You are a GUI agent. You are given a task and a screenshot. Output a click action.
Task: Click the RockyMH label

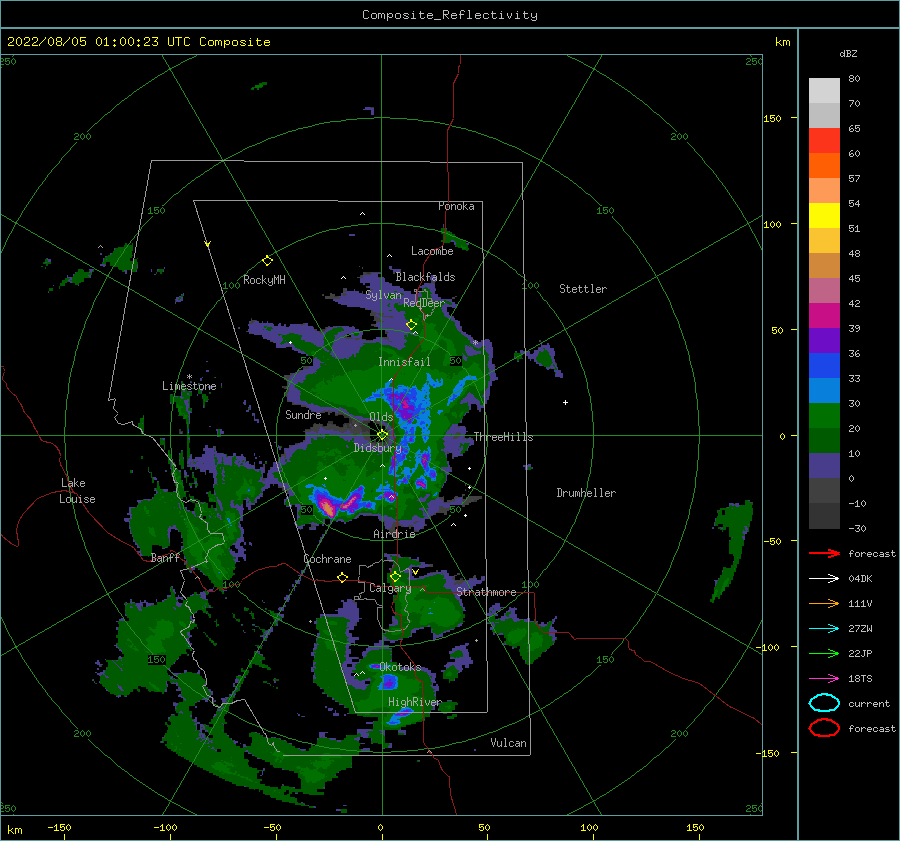pyautogui.click(x=264, y=280)
